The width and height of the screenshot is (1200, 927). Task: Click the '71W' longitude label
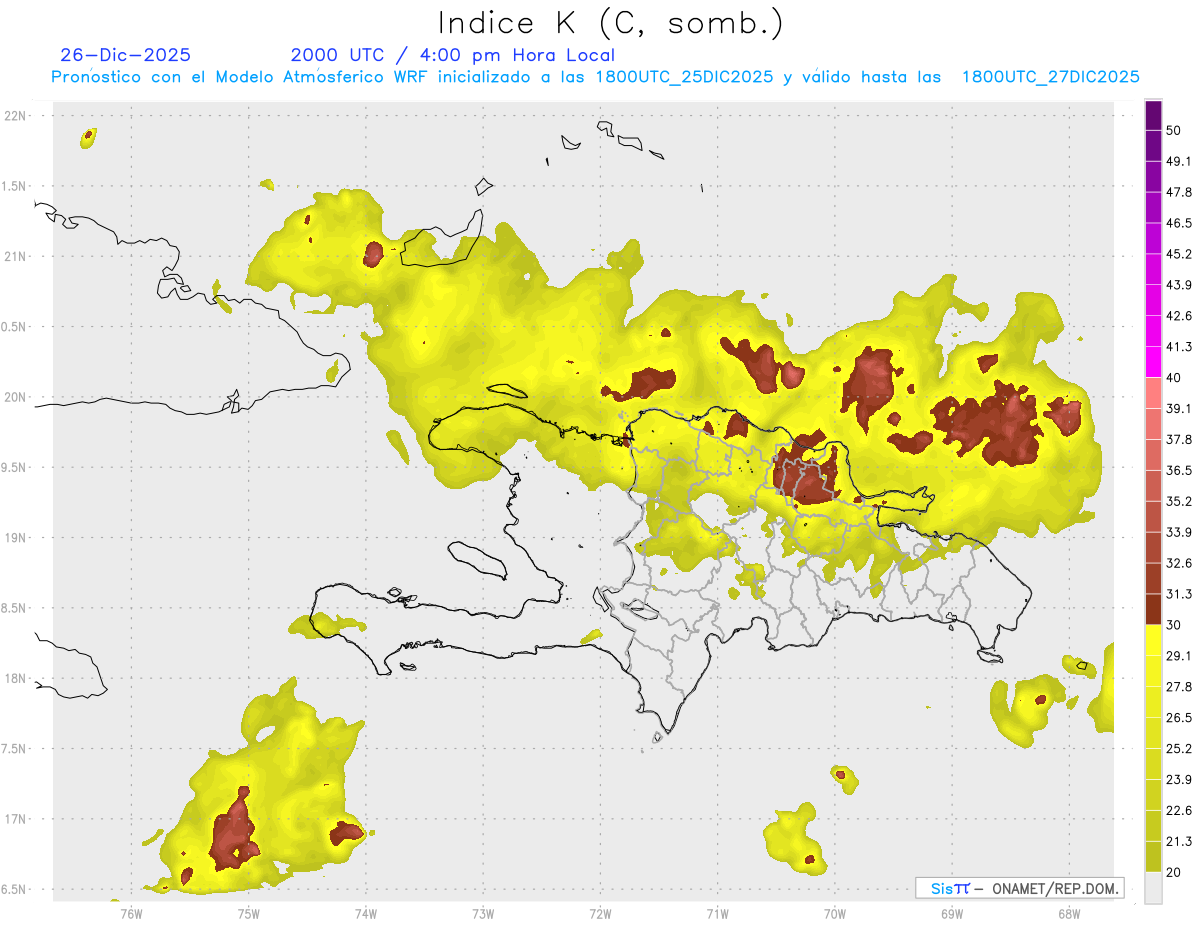(717, 913)
